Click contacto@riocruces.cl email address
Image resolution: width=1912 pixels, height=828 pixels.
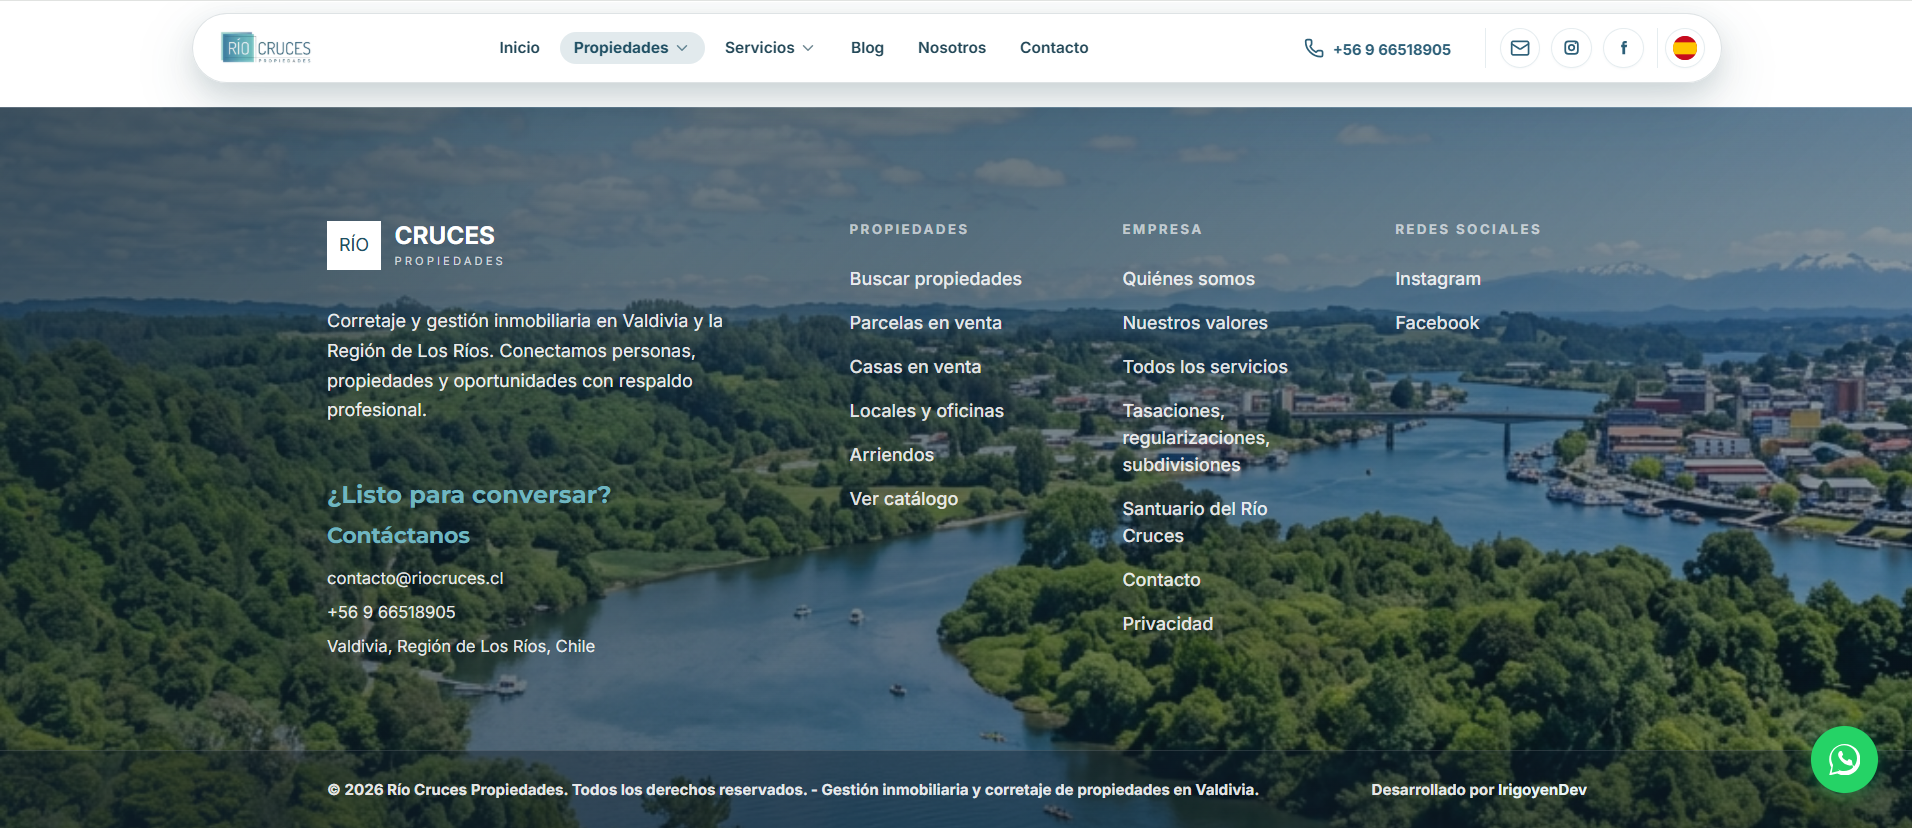coord(415,578)
